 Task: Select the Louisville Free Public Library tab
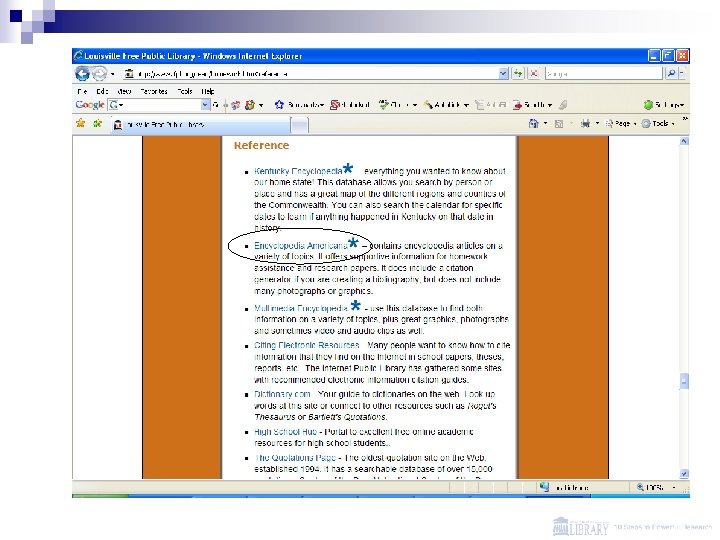(201, 124)
